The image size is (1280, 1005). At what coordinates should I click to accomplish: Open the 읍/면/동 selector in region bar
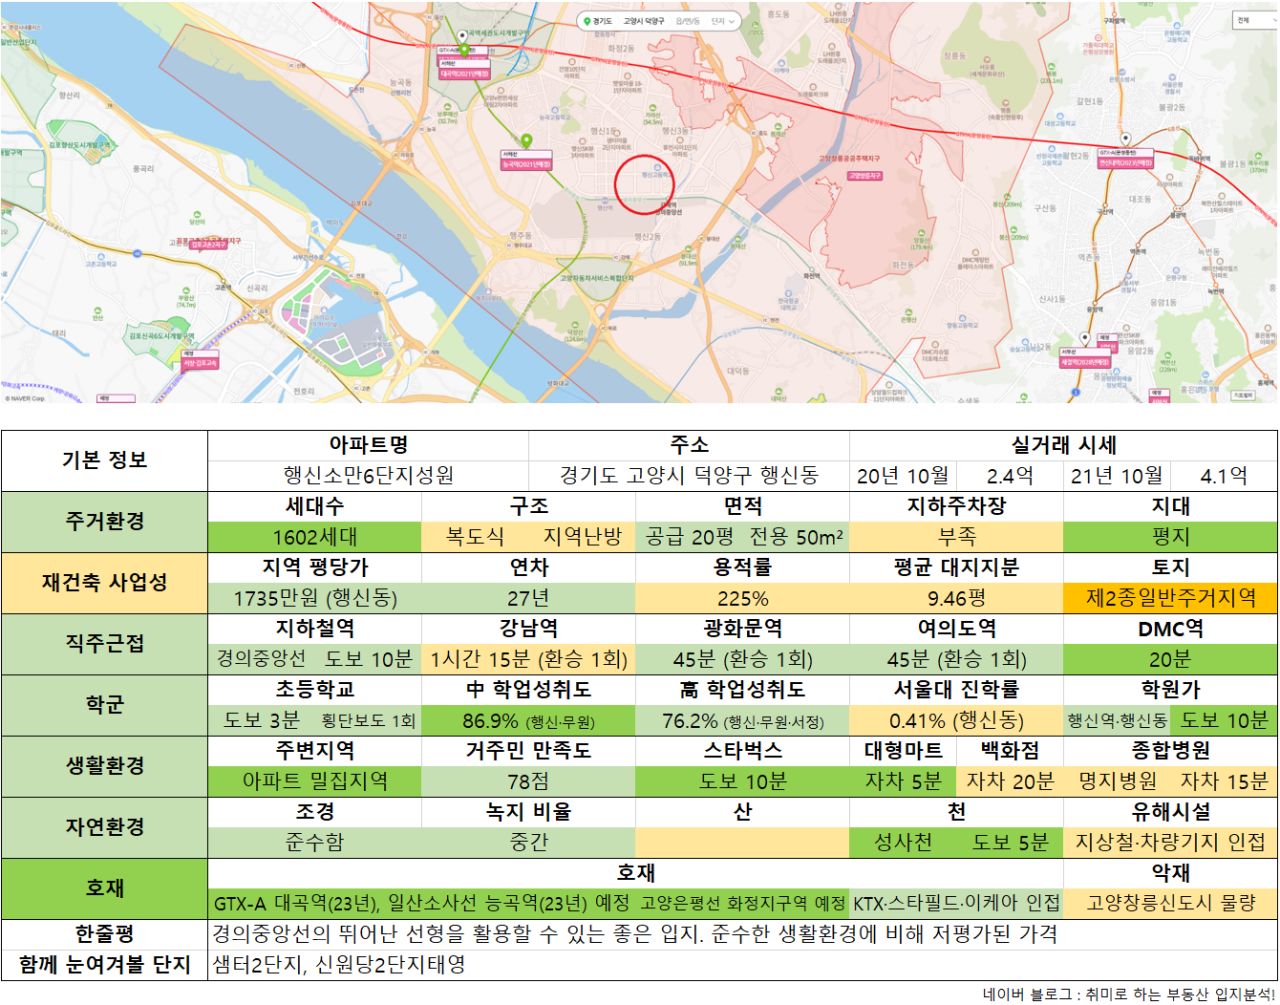pyautogui.click(x=687, y=21)
